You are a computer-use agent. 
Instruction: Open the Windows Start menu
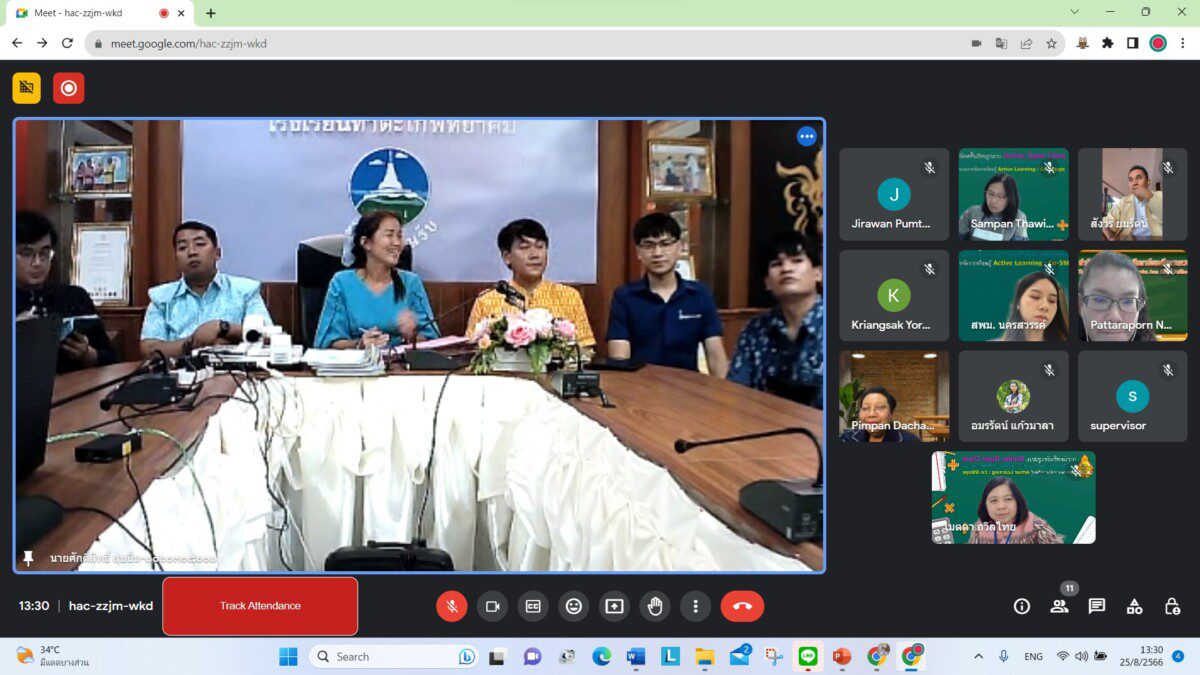288,656
